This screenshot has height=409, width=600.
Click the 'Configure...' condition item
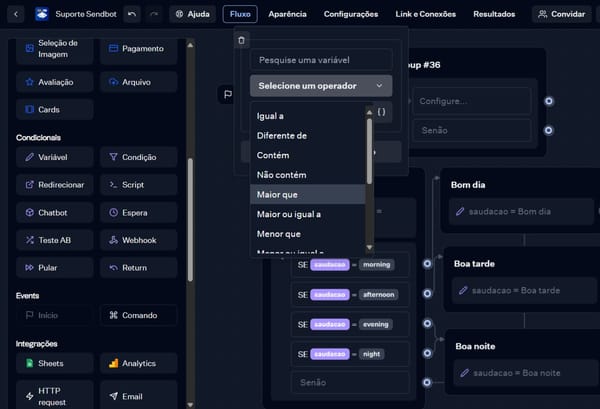pyautogui.click(x=472, y=101)
